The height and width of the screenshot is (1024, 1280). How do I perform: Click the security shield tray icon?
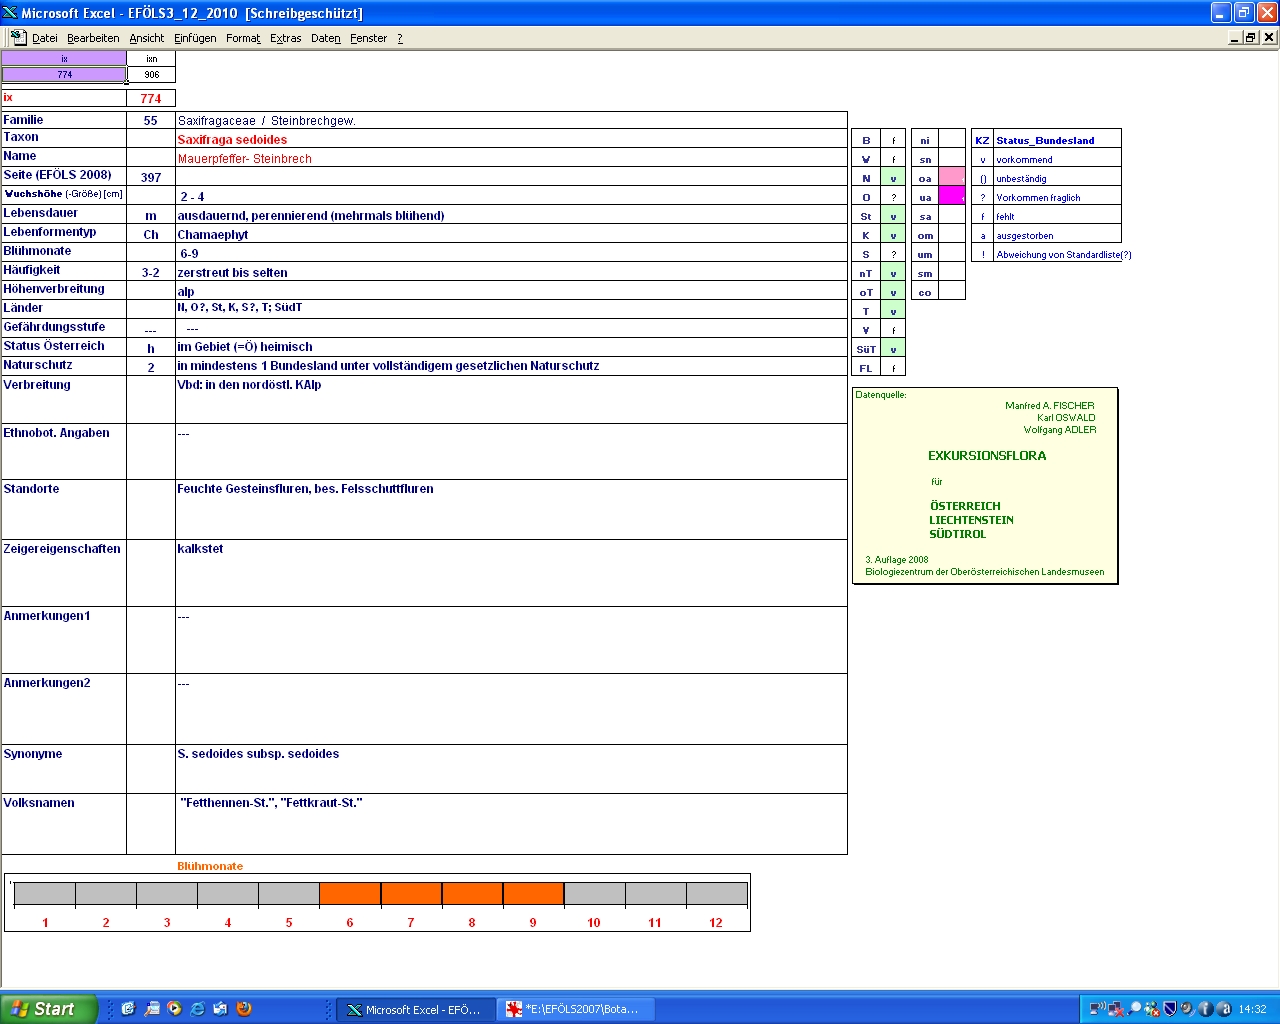click(x=1169, y=1009)
